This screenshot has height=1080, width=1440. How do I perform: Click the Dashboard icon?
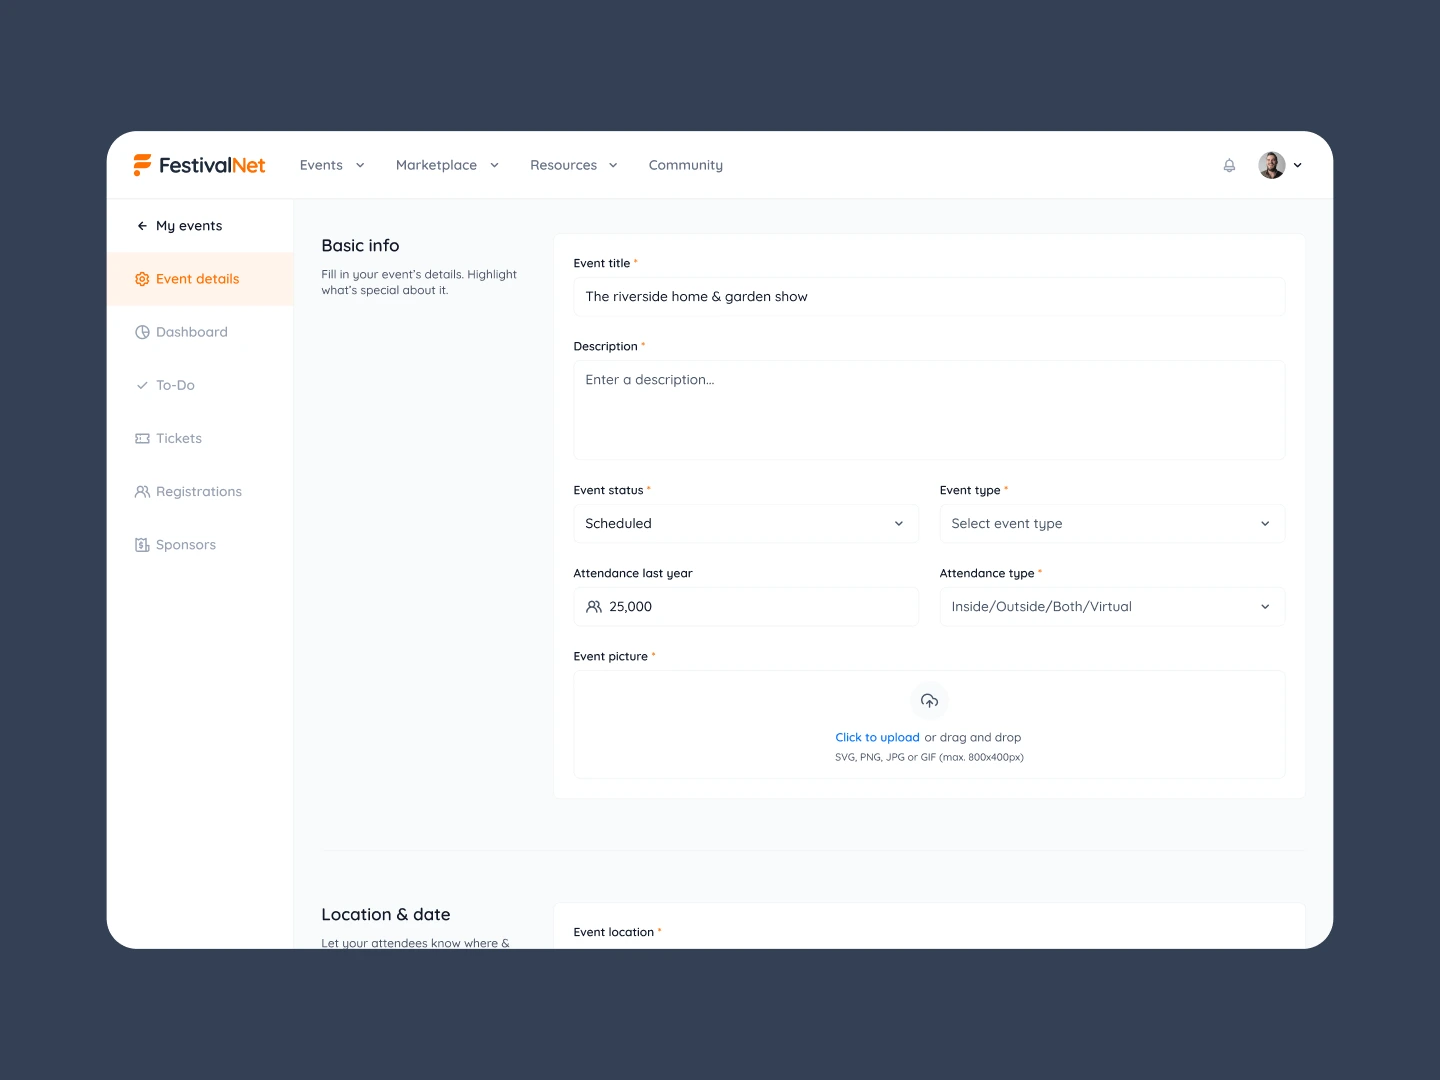(x=142, y=331)
